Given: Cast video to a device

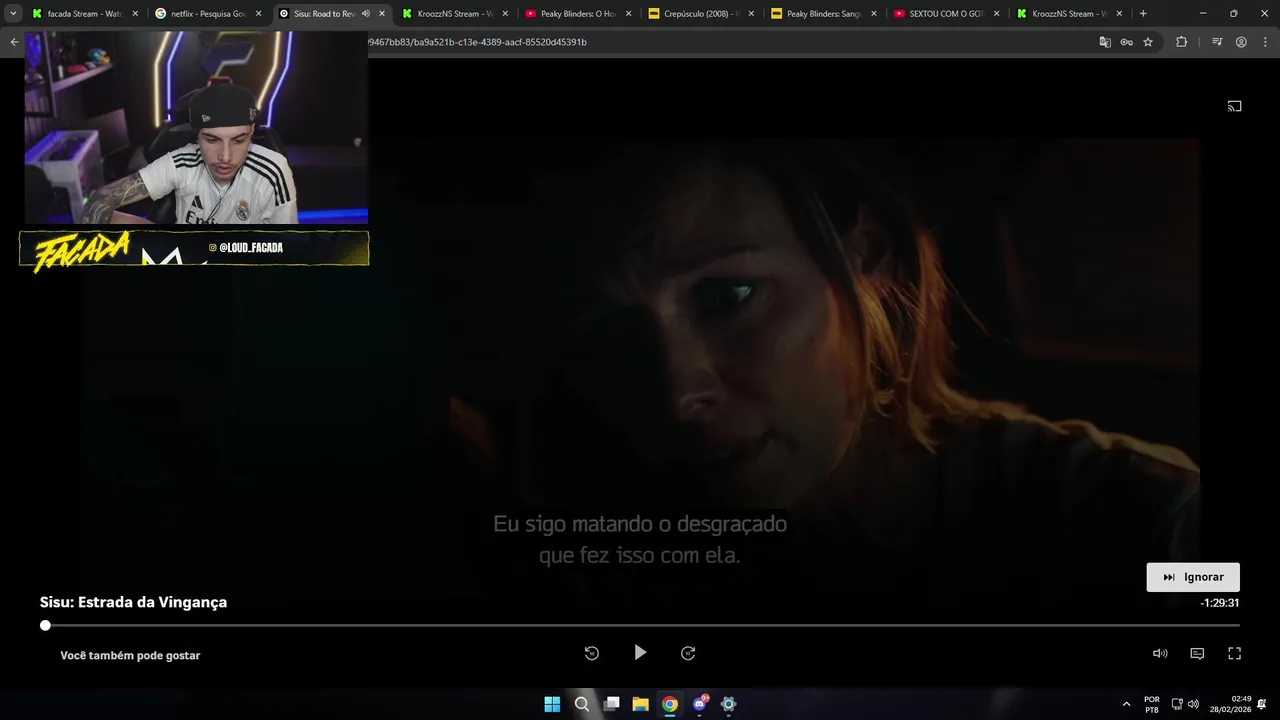Looking at the screenshot, I should [1234, 106].
